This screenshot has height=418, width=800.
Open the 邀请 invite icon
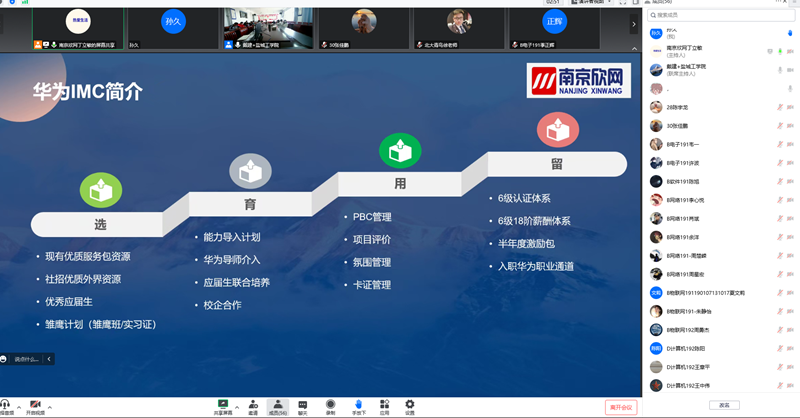[x=253, y=404]
